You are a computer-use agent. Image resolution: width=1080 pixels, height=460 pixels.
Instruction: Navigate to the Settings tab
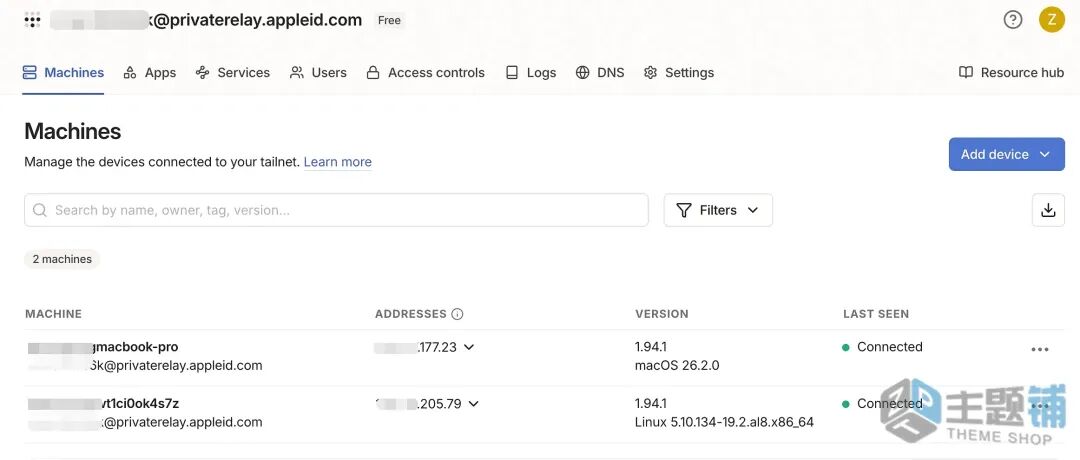pyautogui.click(x=679, y=72)
